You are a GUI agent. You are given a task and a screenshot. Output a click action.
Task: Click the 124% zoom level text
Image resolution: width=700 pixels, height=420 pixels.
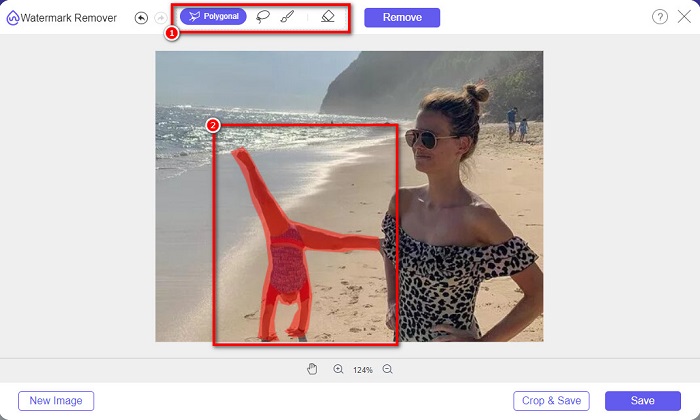coord(362,370)
